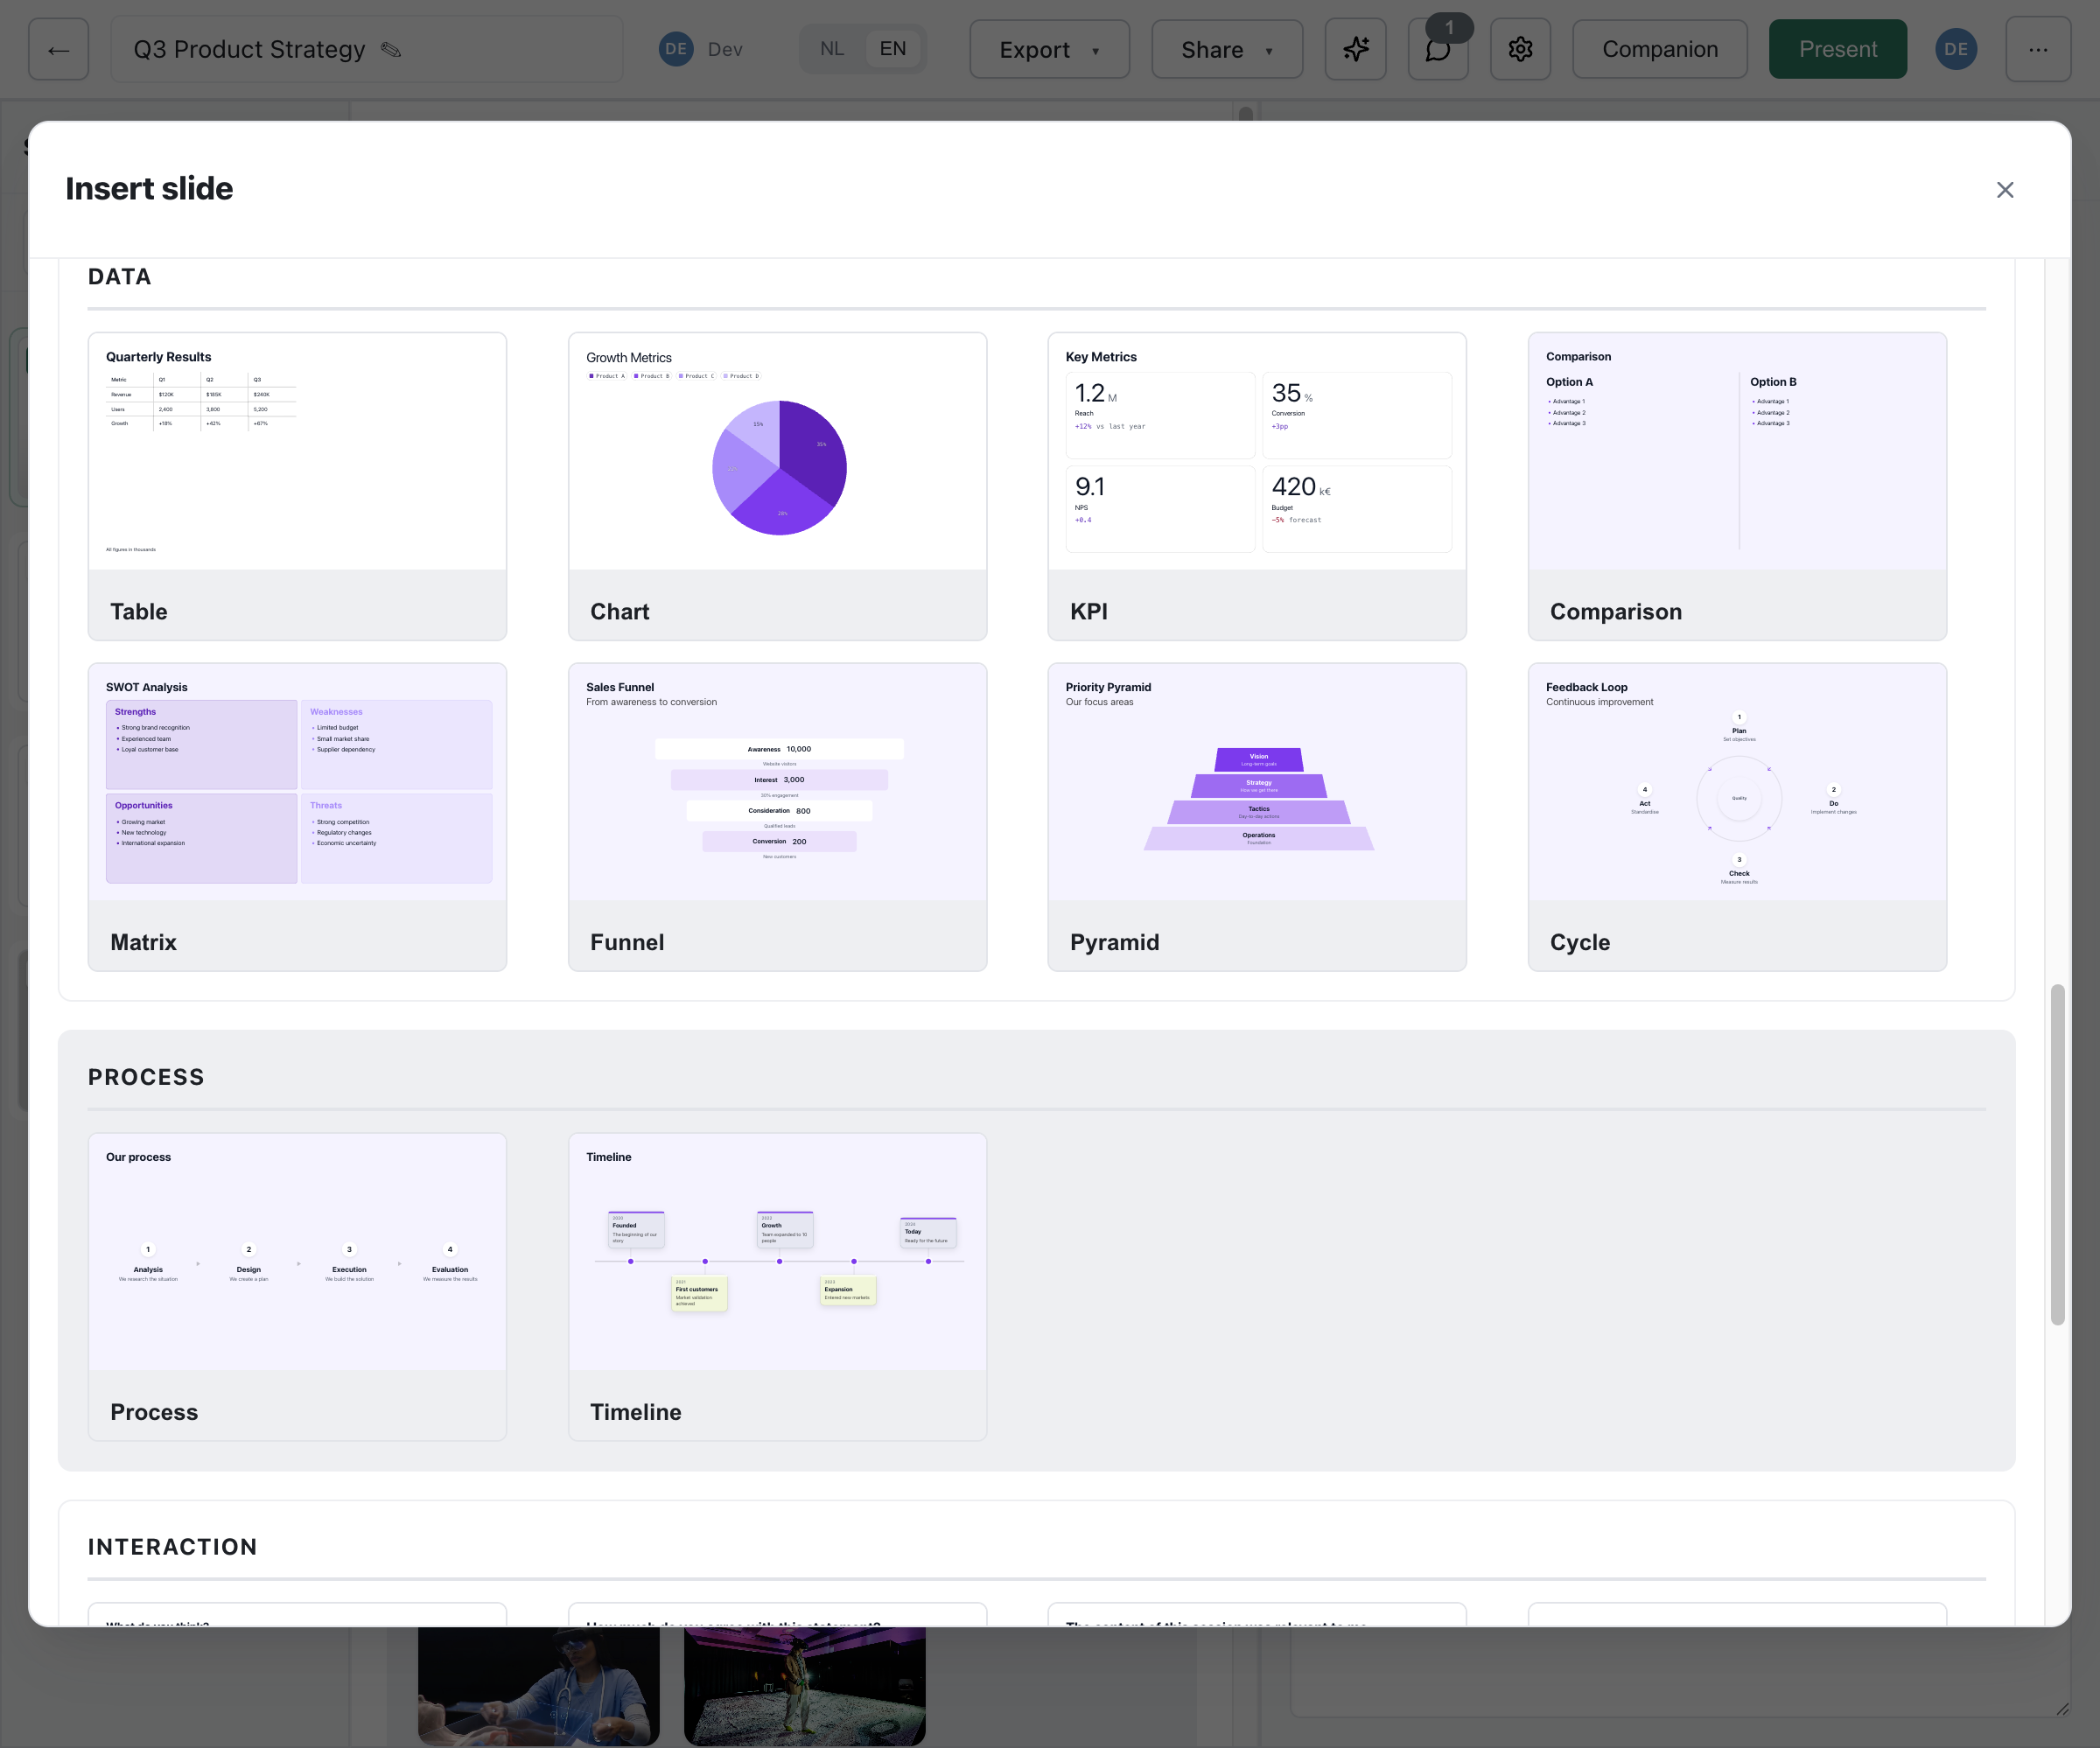Image resolution: width=2100 pixels, height=1748 pixels.
Task: Click the dialog's vertical scrollbar thumb
Action: tap(2057, 1155)
